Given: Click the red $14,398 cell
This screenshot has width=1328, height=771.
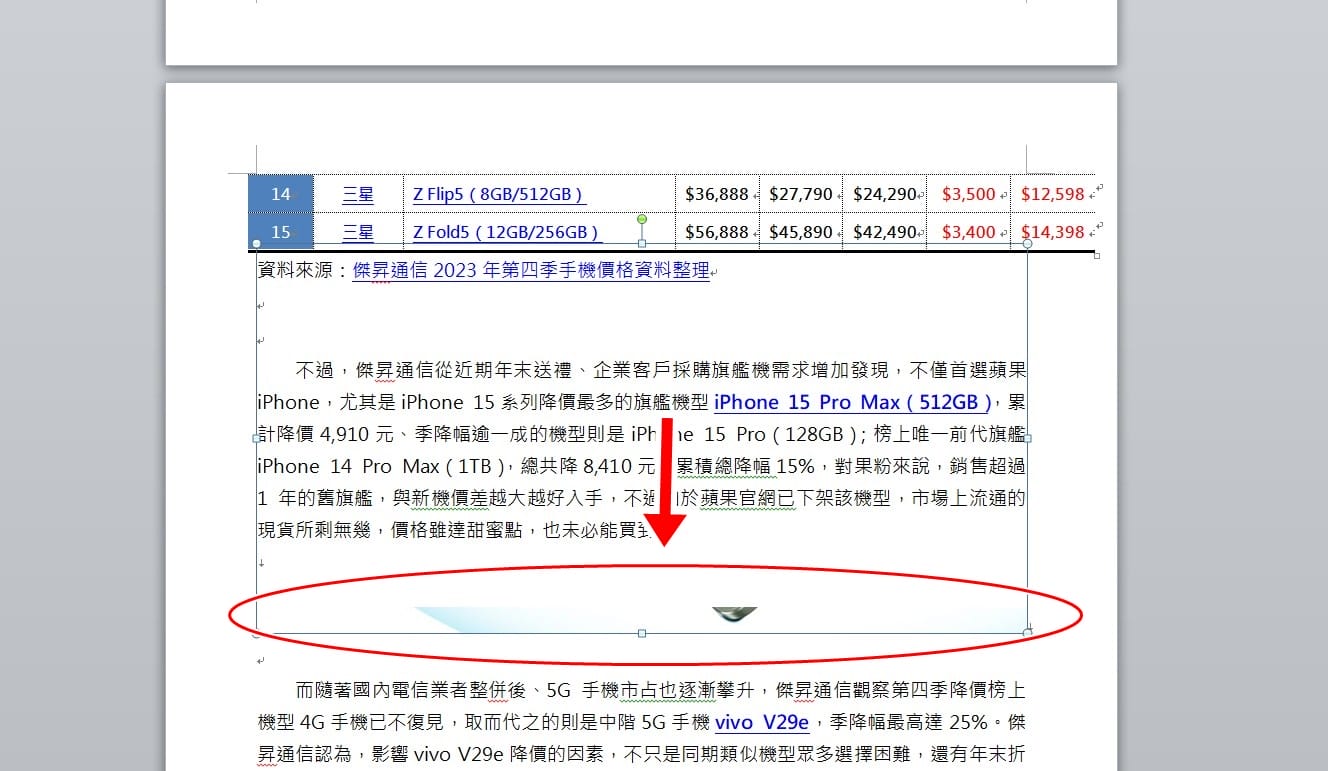Looking at the screenshot, I should (1053, 232).
